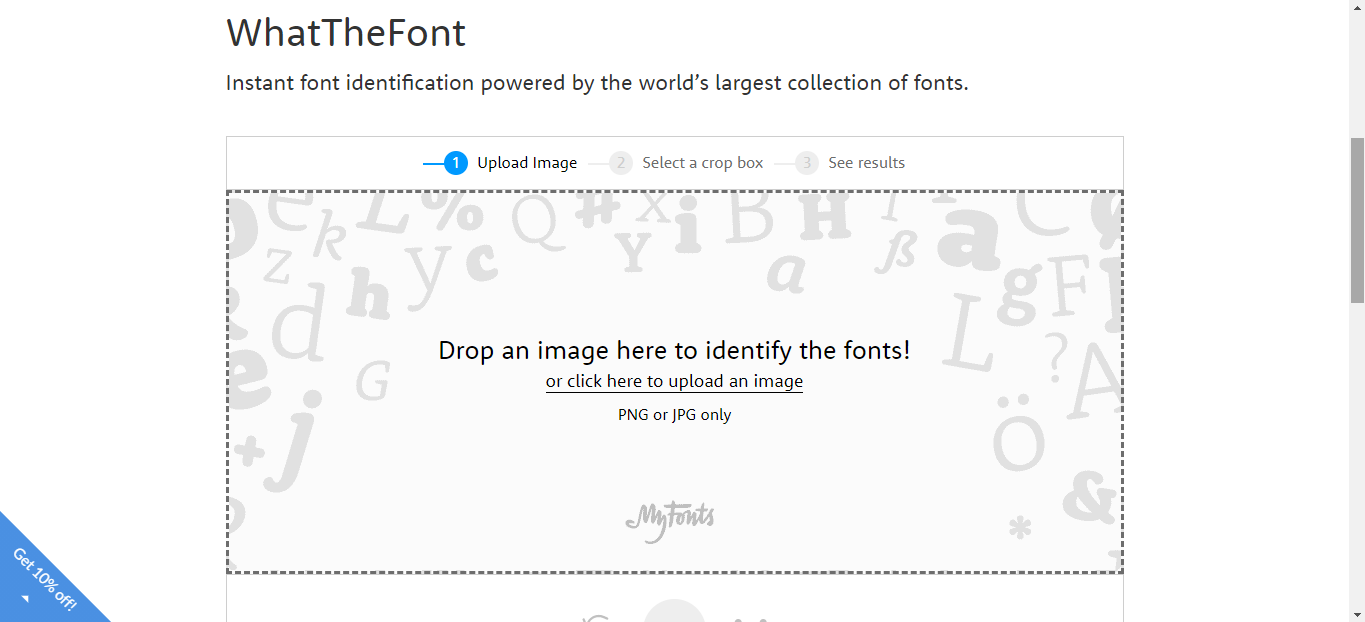Select the step 2 circle indicator
This screenshot has width=1365, height=622.
point(621,162)
